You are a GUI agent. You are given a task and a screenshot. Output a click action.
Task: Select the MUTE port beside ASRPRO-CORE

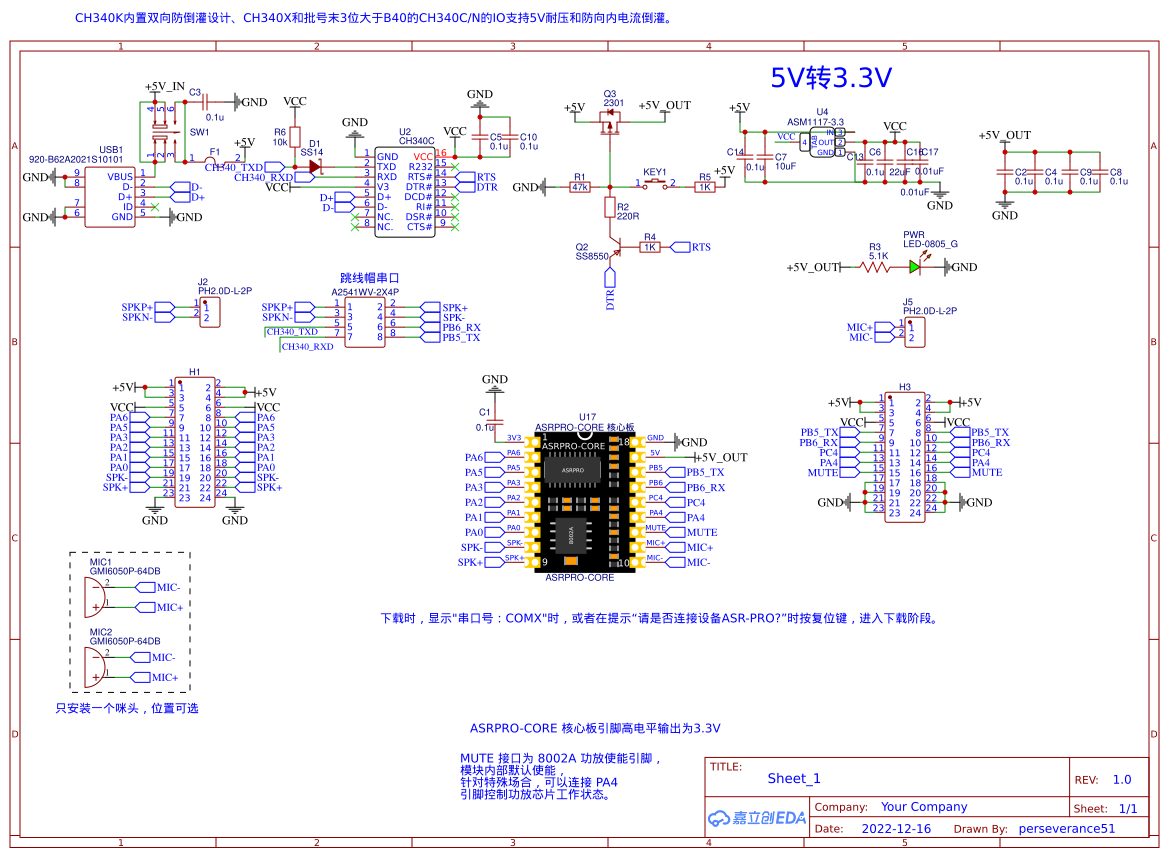pos(692,532)
